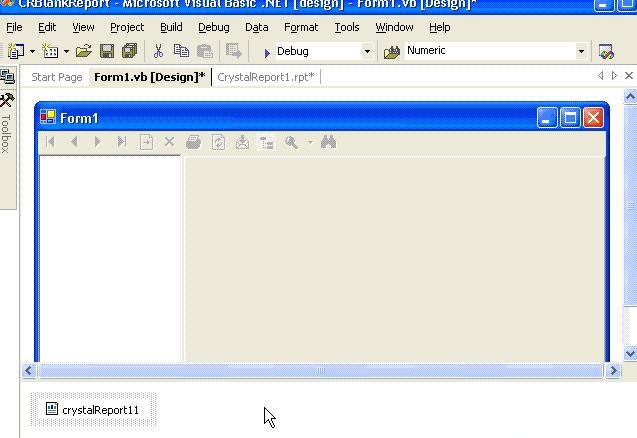Click the Refresh report icon
The image size is (637, 438).
coord(218,142)
